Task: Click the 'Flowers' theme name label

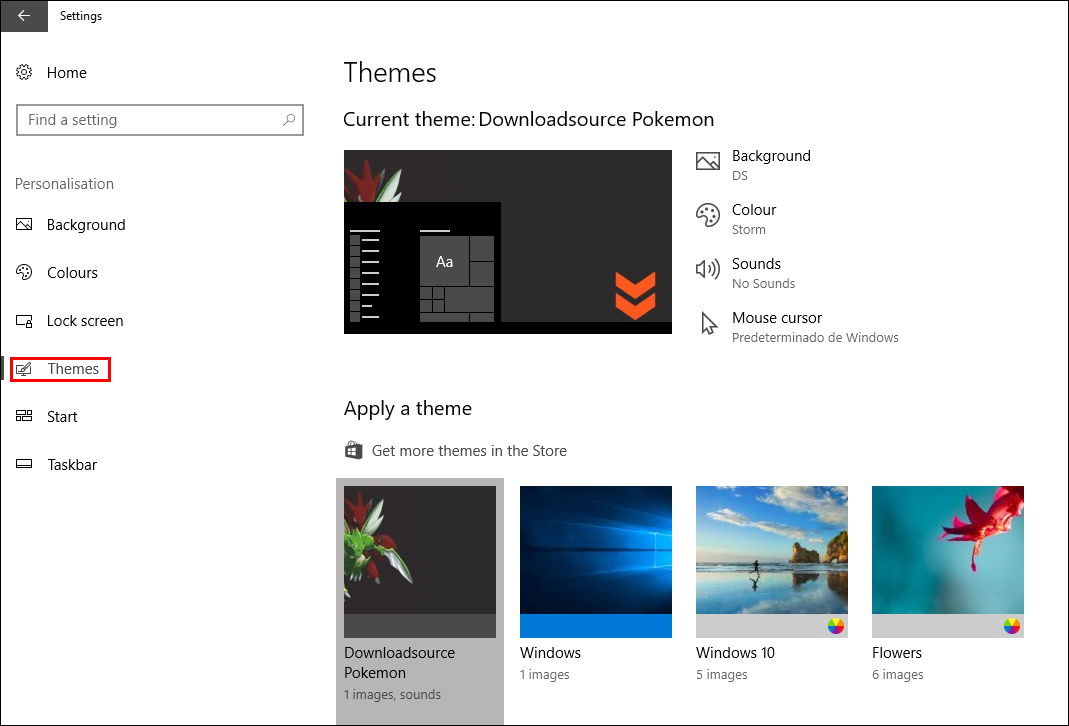Action: pos(897,653)
